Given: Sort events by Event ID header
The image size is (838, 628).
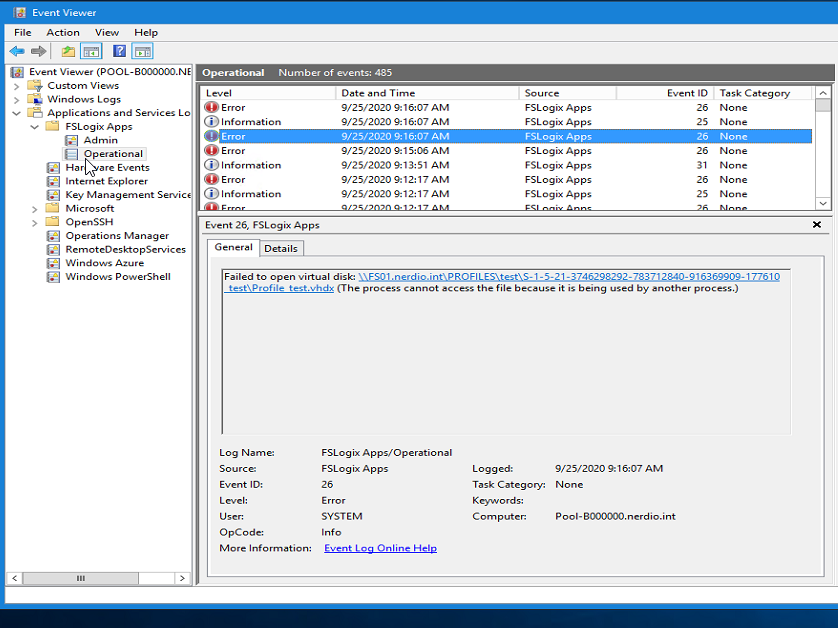Looking at the screenshot, I should pyautogui.click(x=665, y=93).
